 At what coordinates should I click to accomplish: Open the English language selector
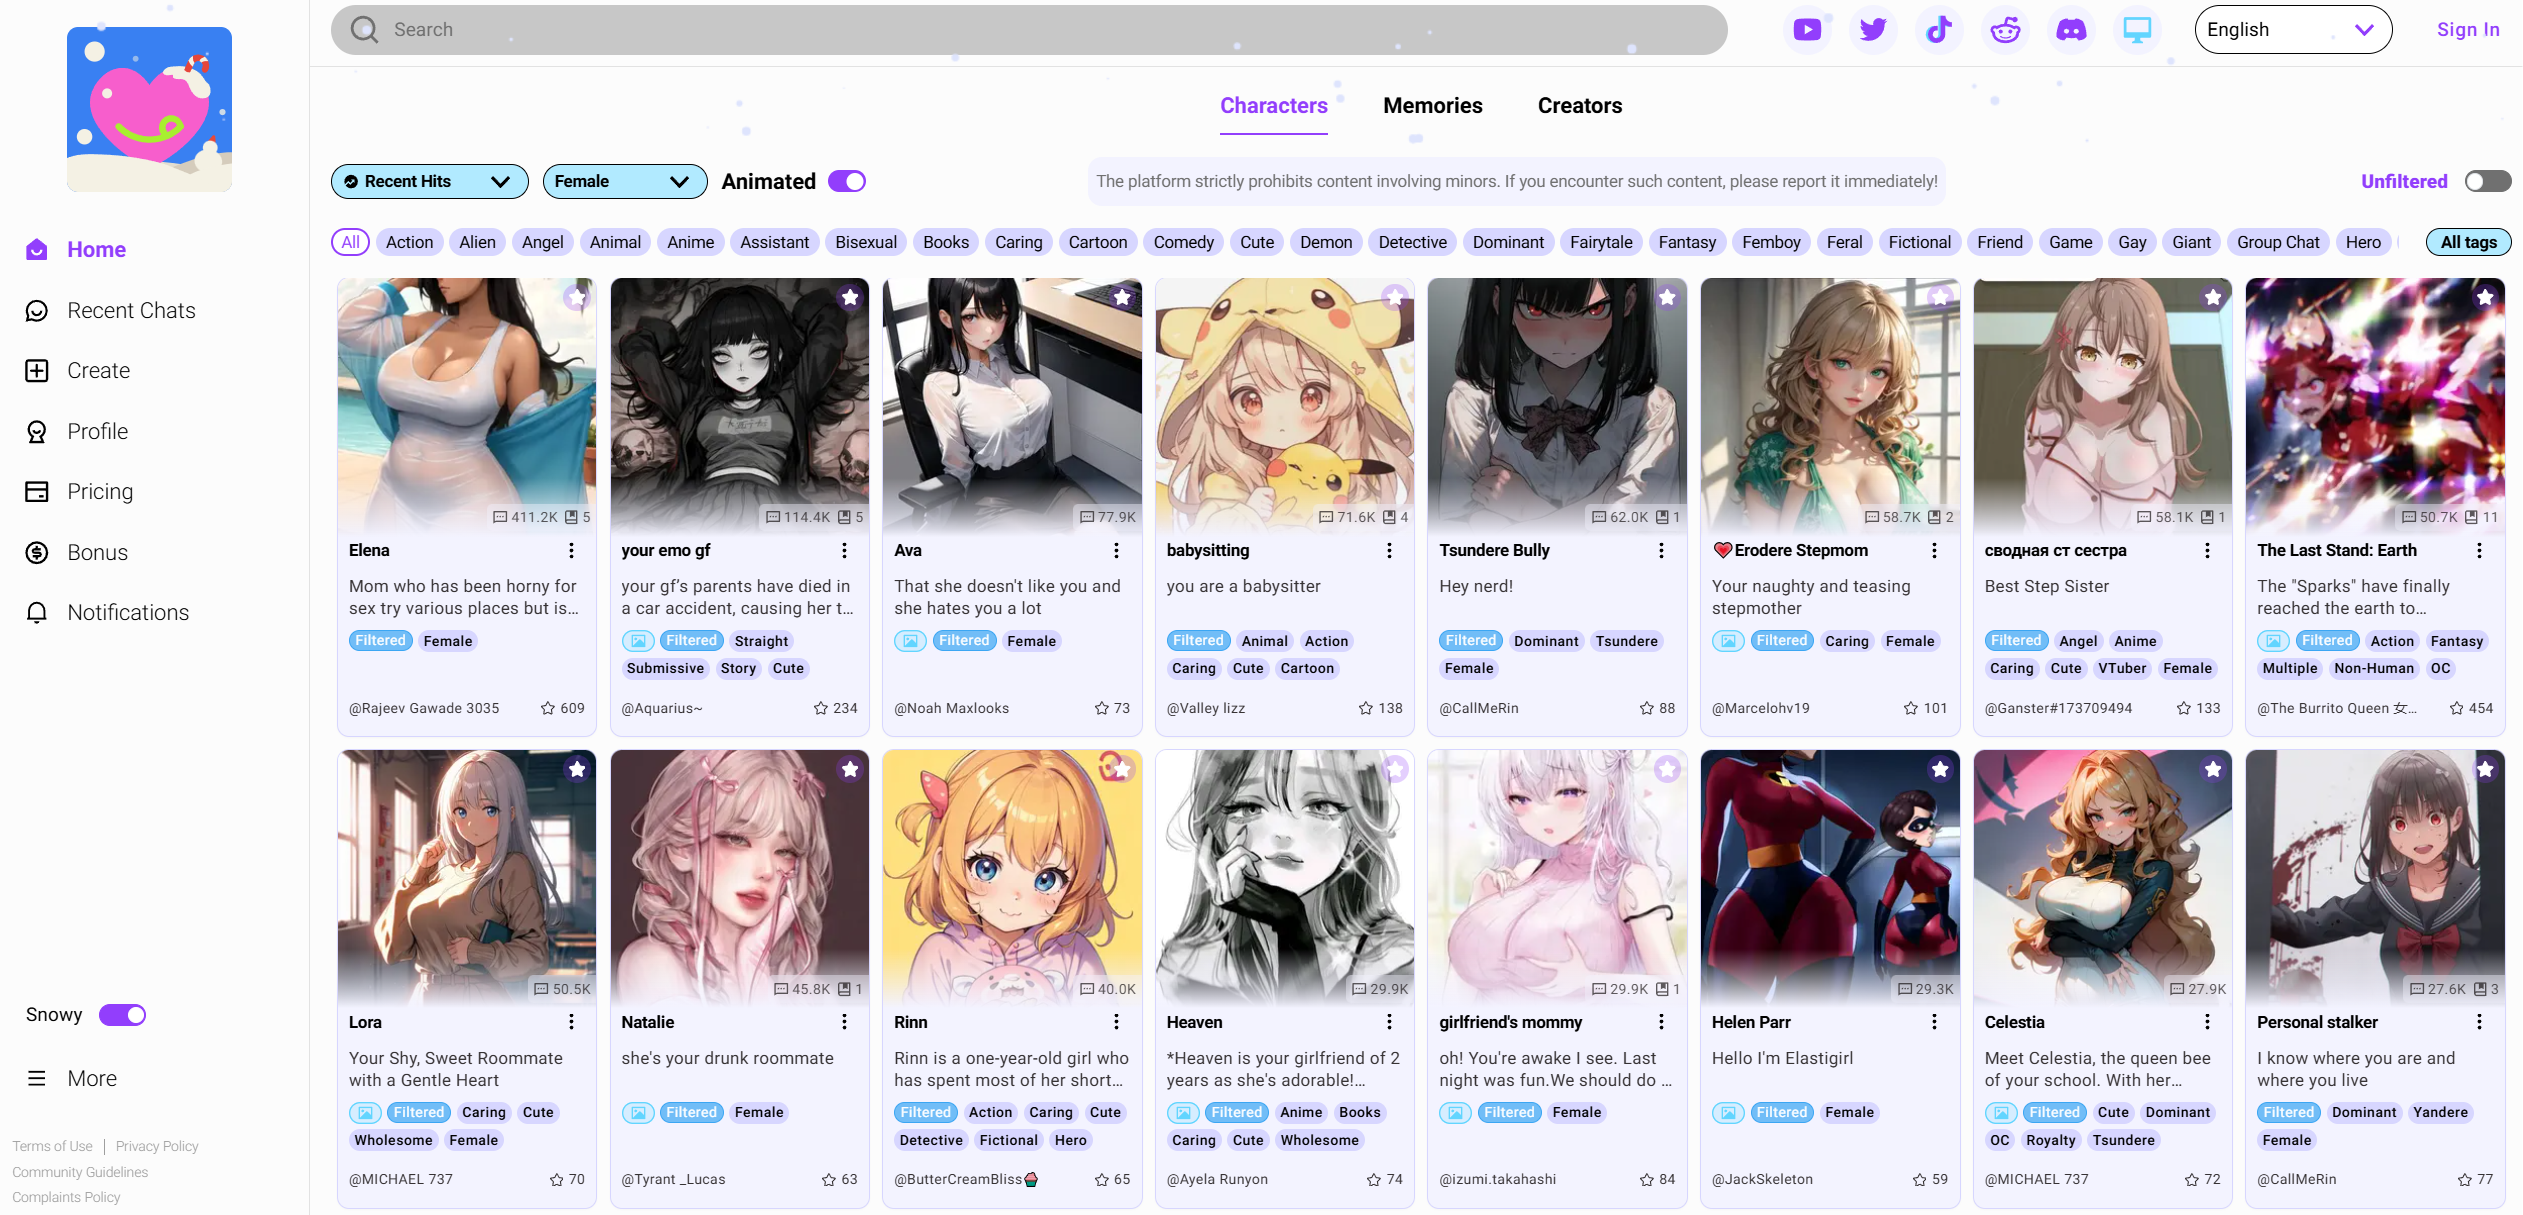[2292, 29]
